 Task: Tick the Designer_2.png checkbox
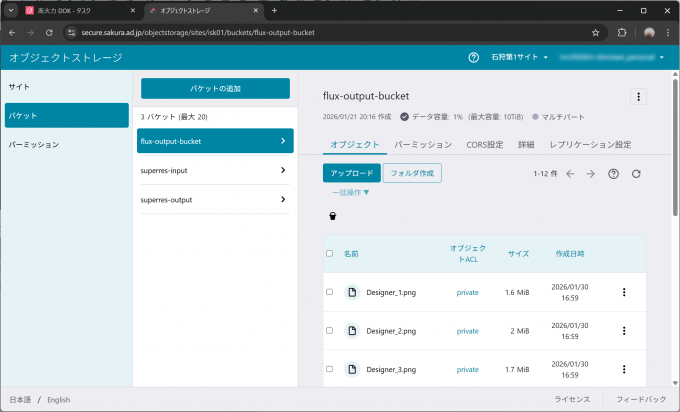click(x=330, y=331)
